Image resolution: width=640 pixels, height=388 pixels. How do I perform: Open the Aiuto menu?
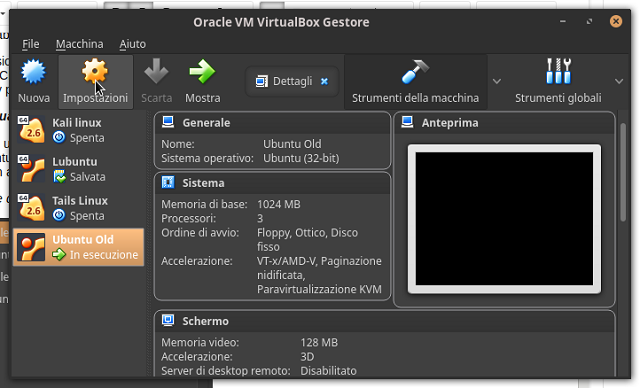pyautogui.click(x=132, y=44)
